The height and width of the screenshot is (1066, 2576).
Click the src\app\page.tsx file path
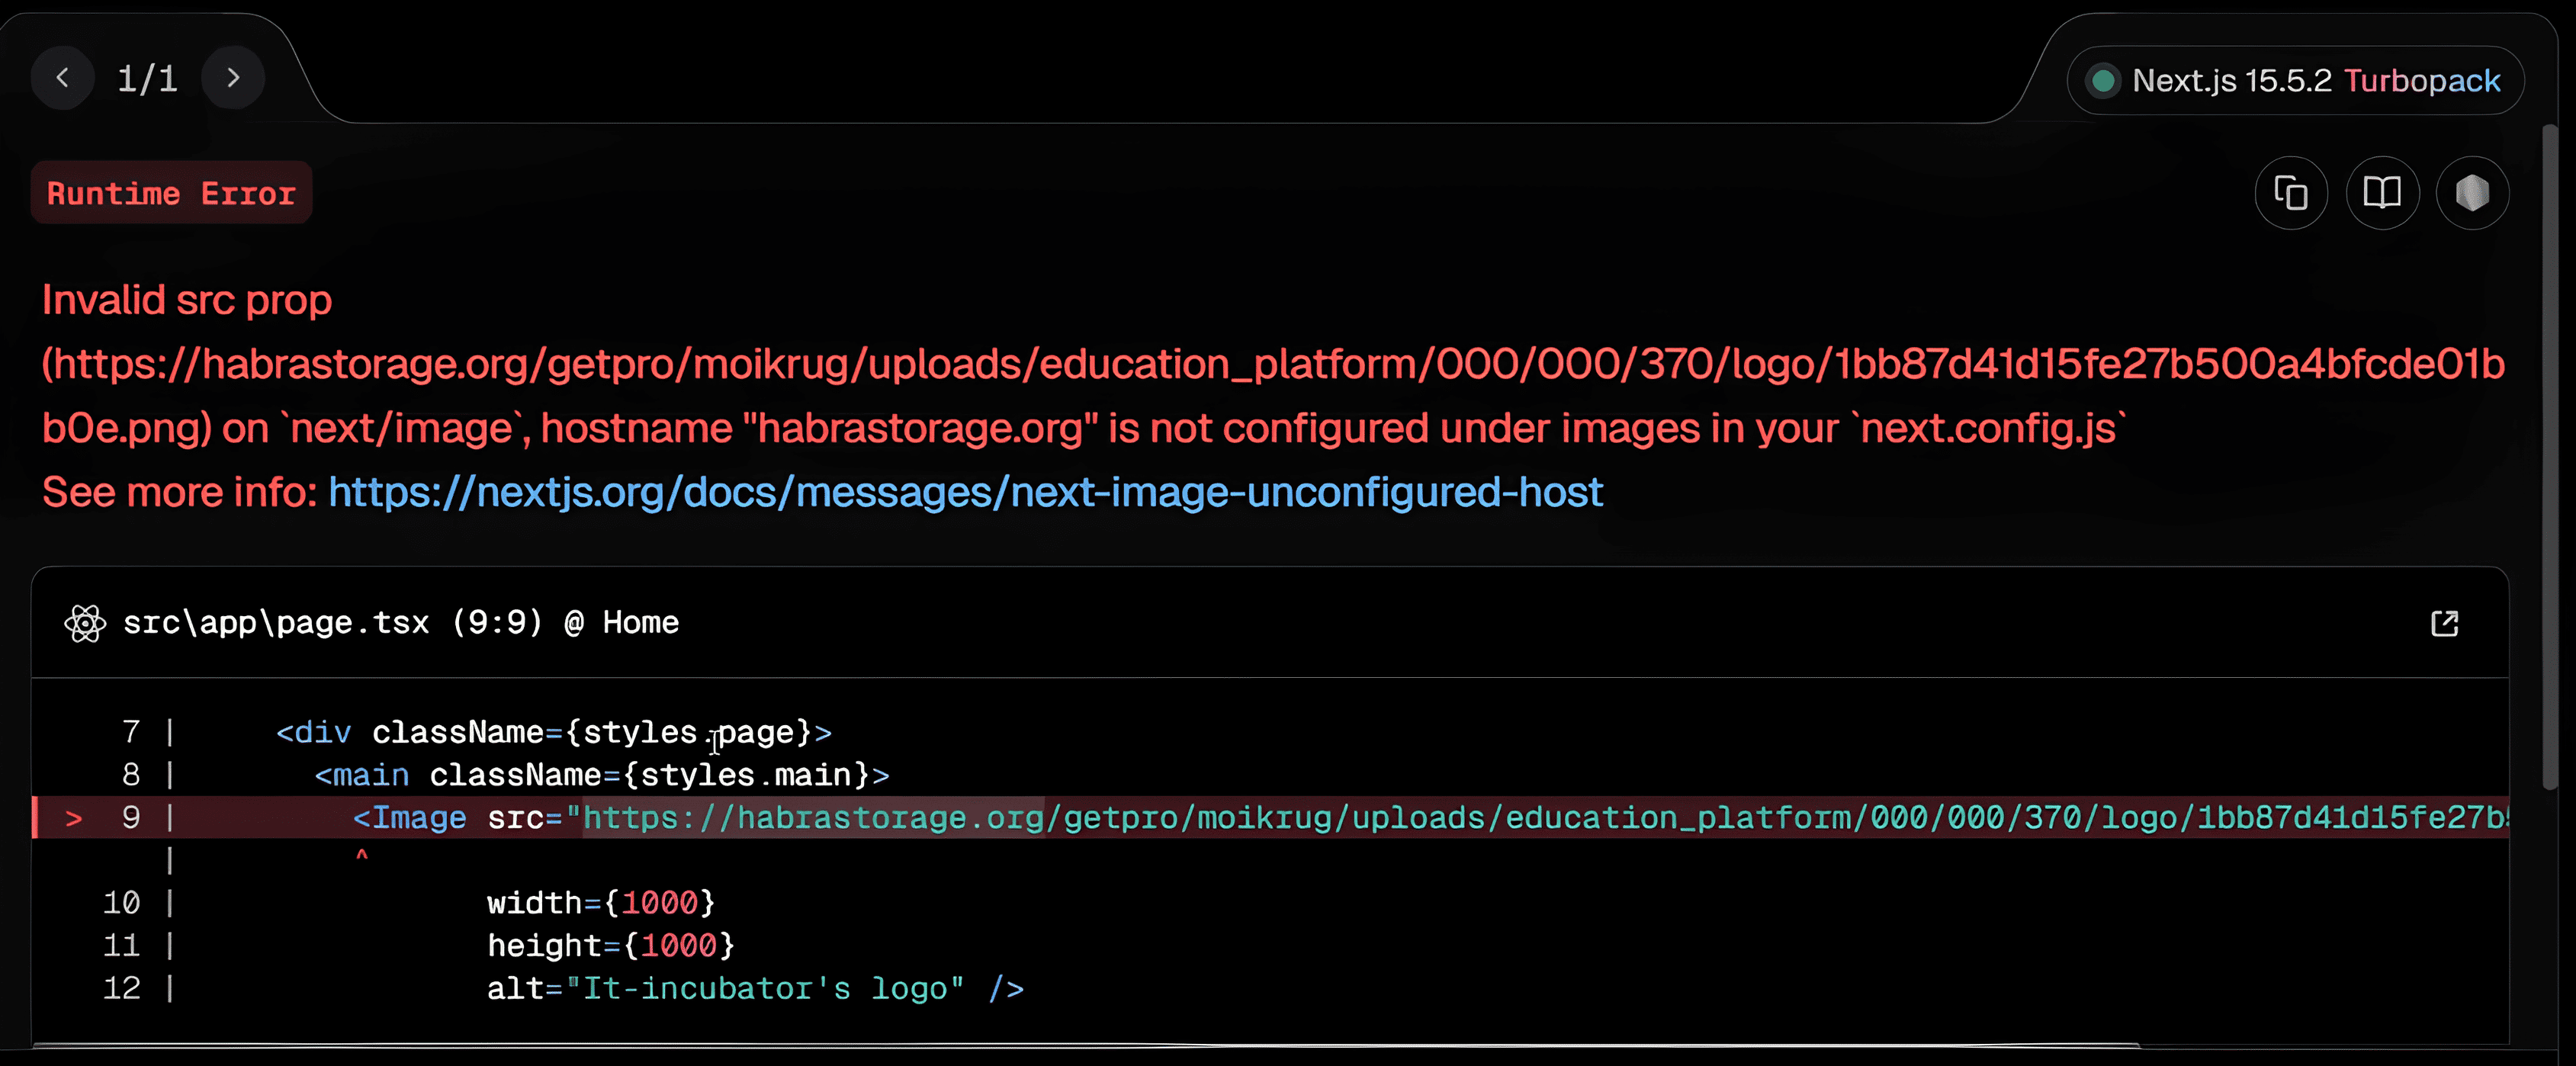pyautogui.click(x=275, y=623)
